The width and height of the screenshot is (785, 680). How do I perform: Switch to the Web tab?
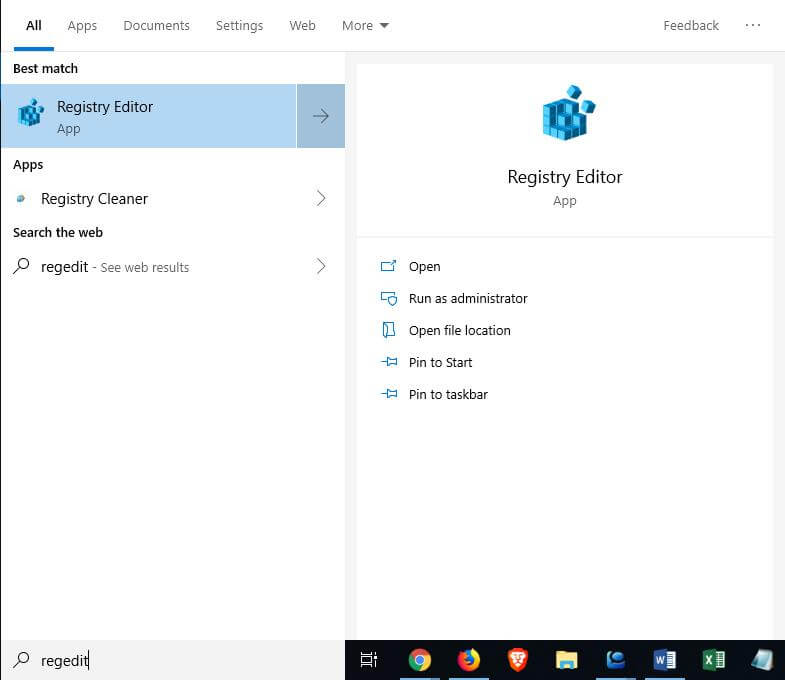pyautogui.click(x=302, y=26)
